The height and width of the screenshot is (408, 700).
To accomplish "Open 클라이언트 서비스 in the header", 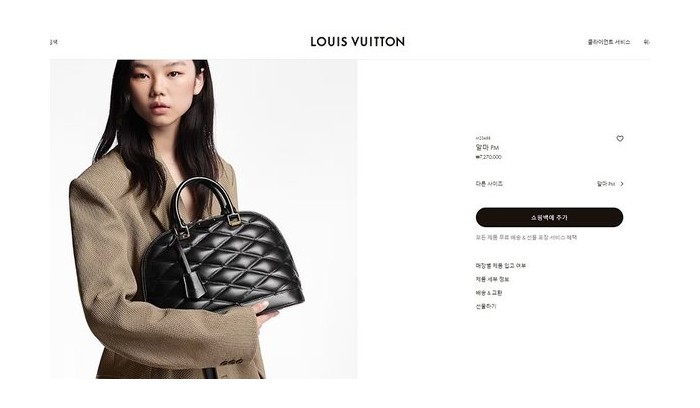I will coord(609,42).
